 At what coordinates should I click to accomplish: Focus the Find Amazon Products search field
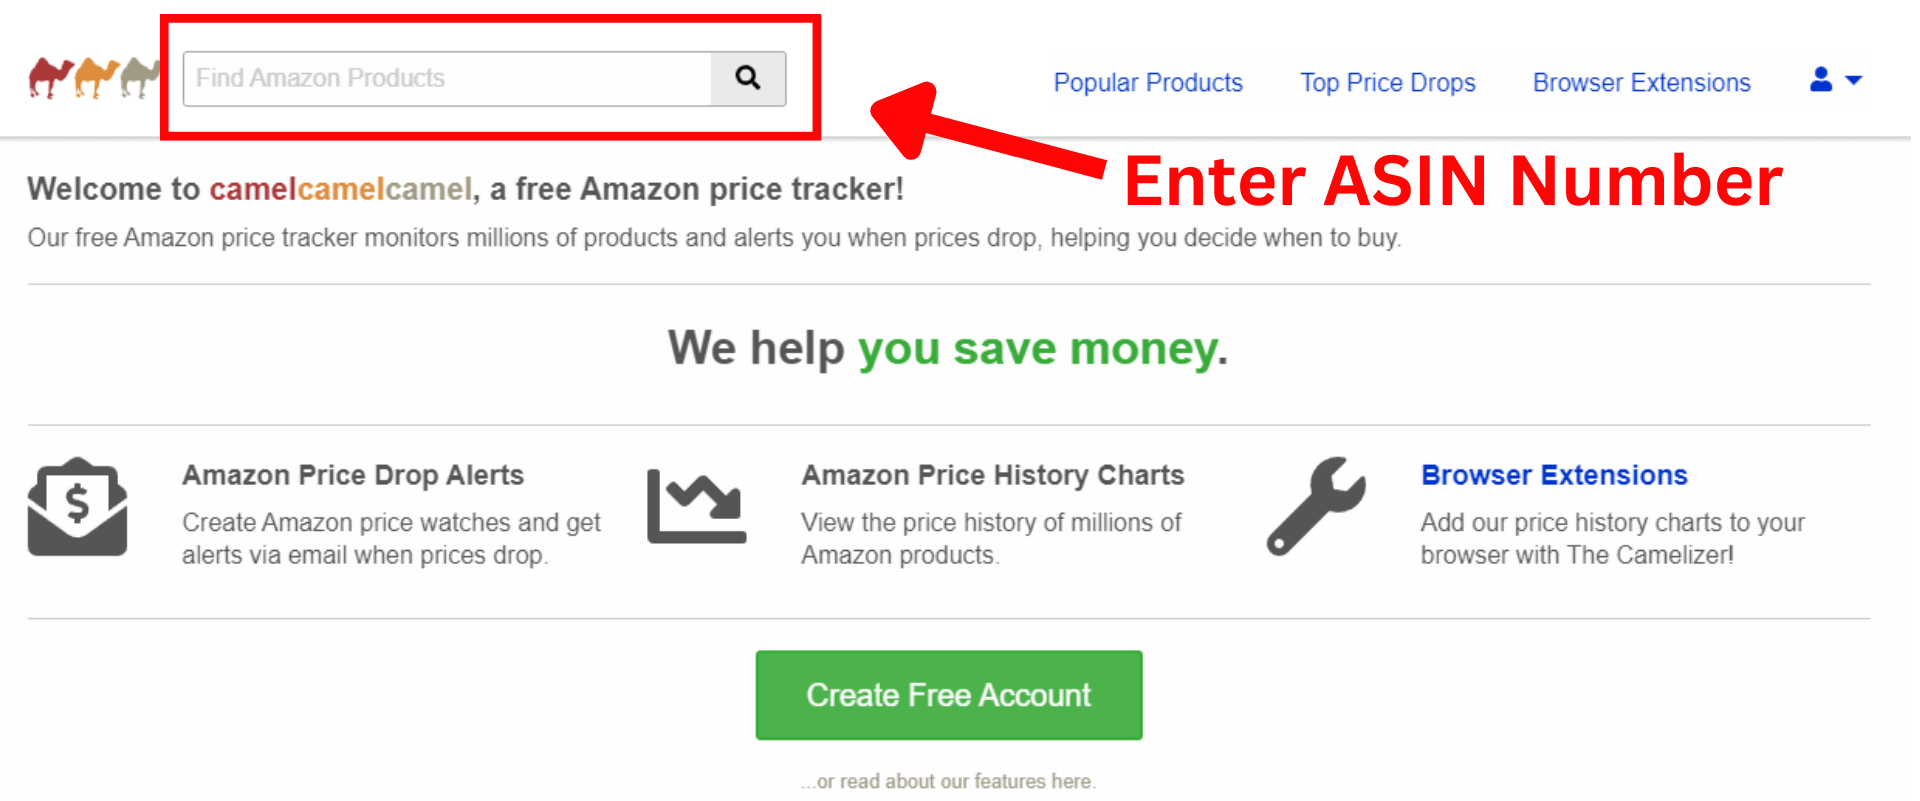pos(447,78)
